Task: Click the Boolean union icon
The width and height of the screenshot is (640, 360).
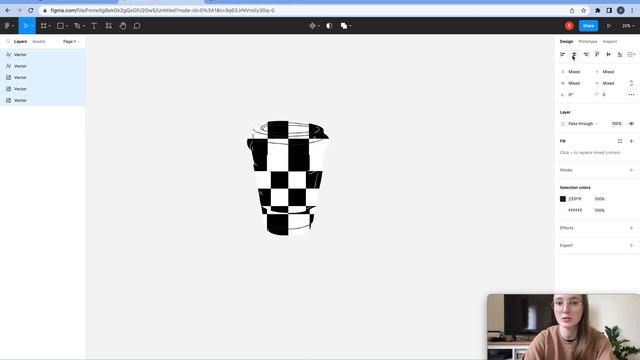Action: [344, 26]
